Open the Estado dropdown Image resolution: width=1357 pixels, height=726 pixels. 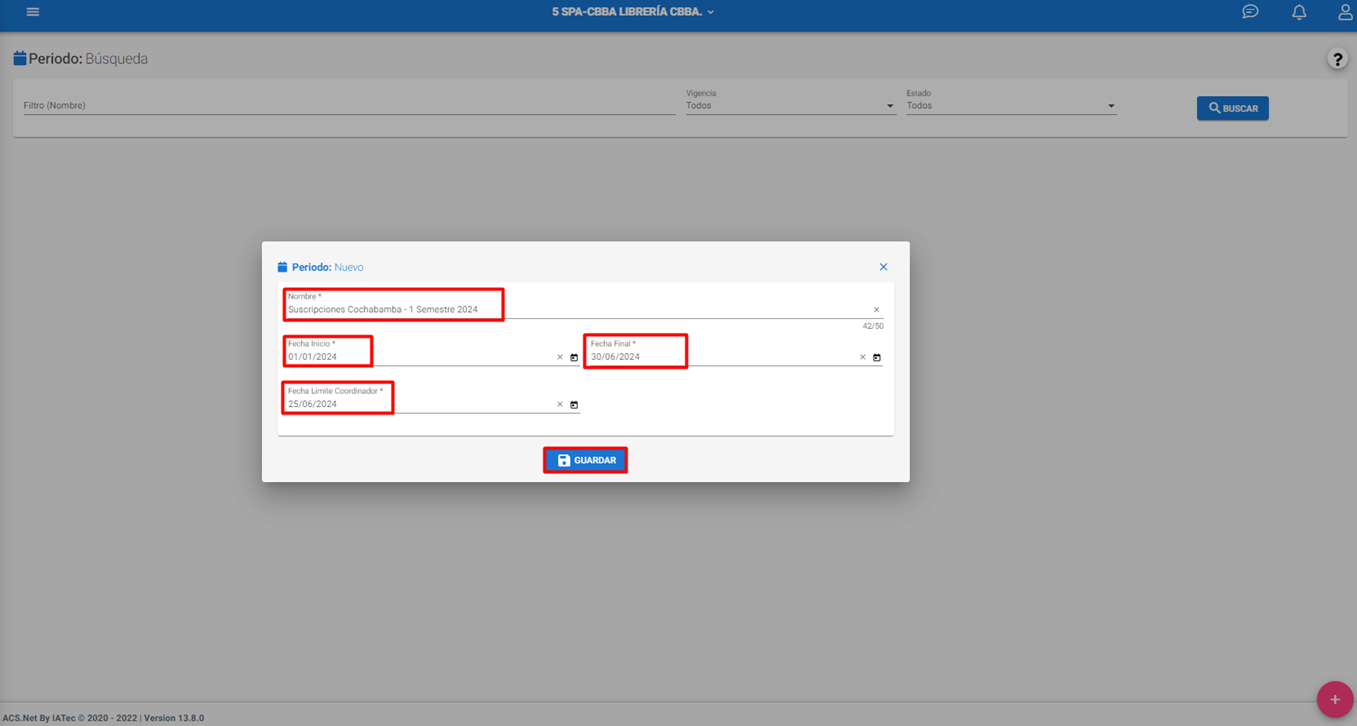point(1011,105)
